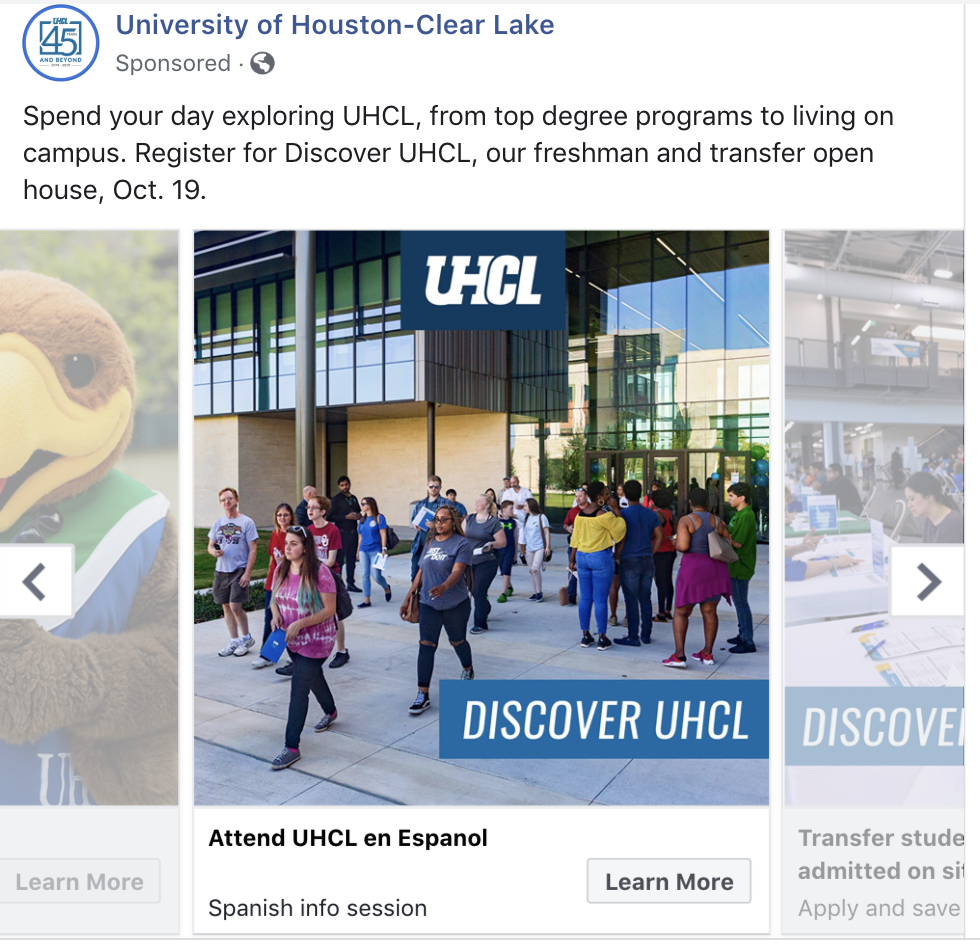Image resolution: width=980 pixels, height=946 pixels.
Task: Click the faded Learn More button on the mascot card
Action: [80, 881]
